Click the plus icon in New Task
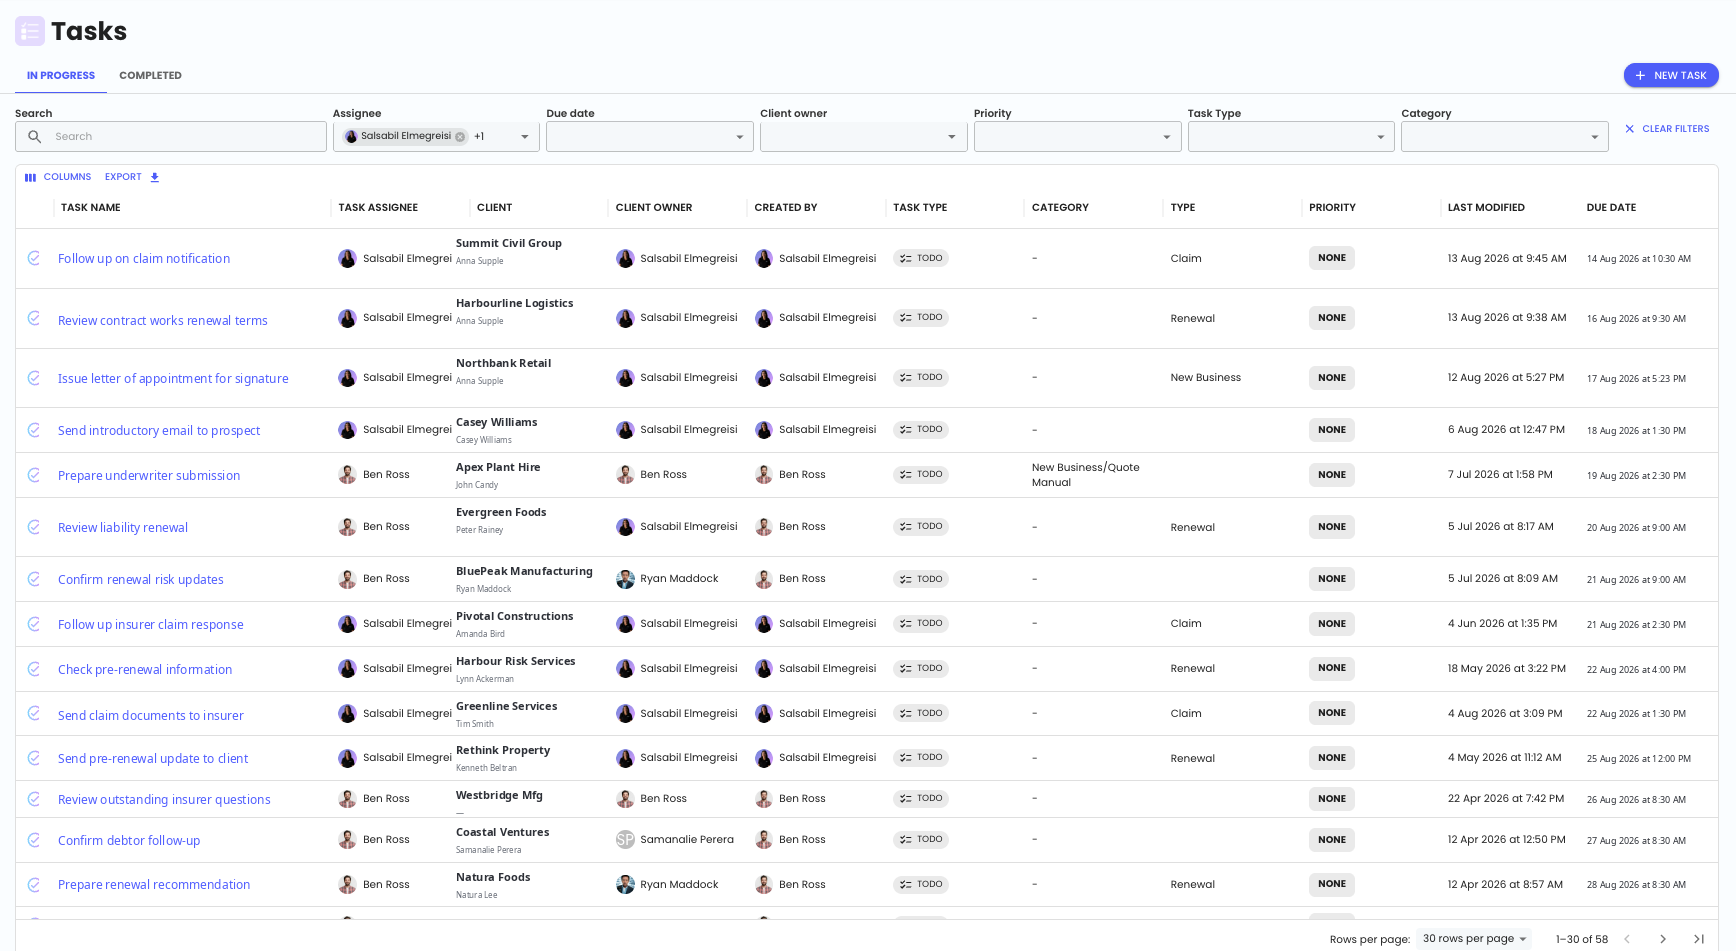Viewport: 1736px width, 951px height. pyautogui.click(x=1640, y=76)
